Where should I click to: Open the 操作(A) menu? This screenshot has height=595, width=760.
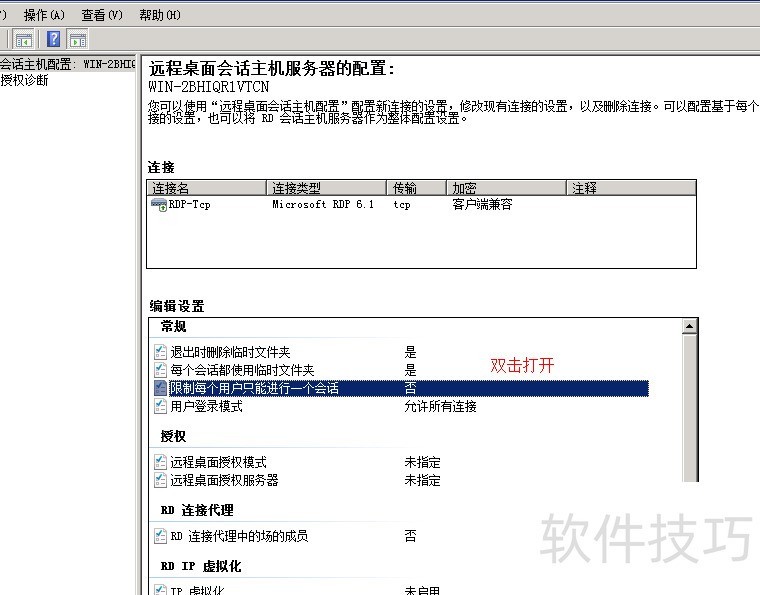click(x=44, y=15)
